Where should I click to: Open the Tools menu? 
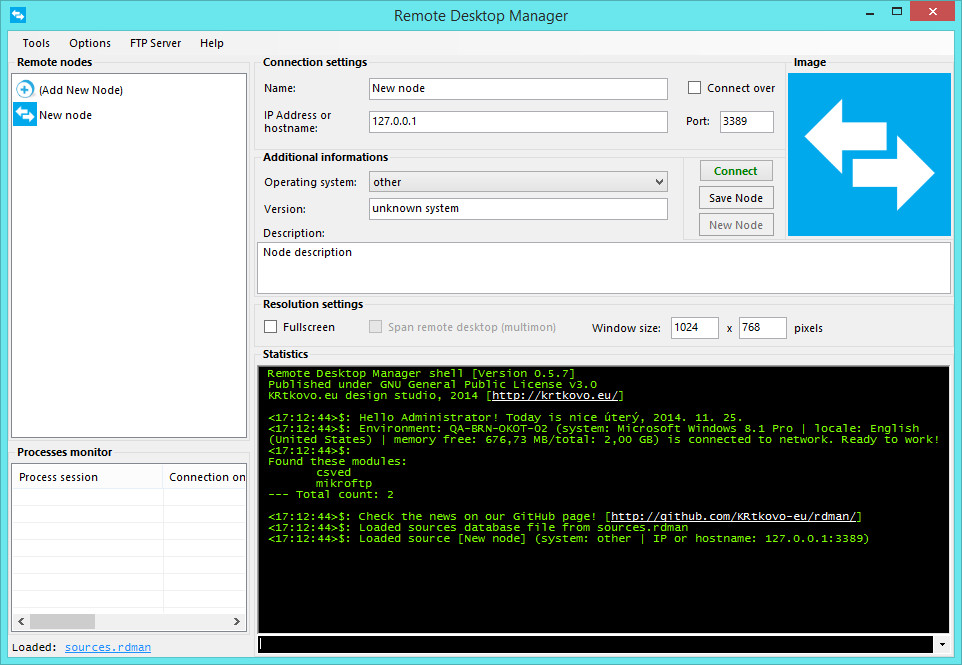36,43
